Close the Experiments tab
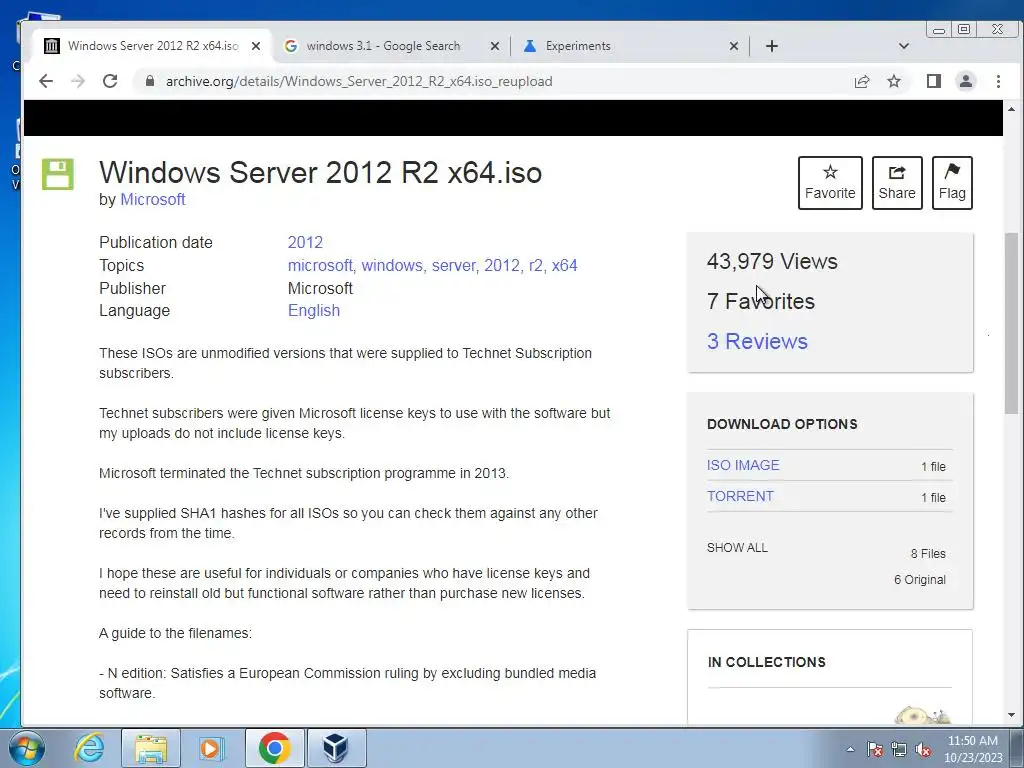The width and height of the screenshot is (1024, 768). click(x=733, y=46)
